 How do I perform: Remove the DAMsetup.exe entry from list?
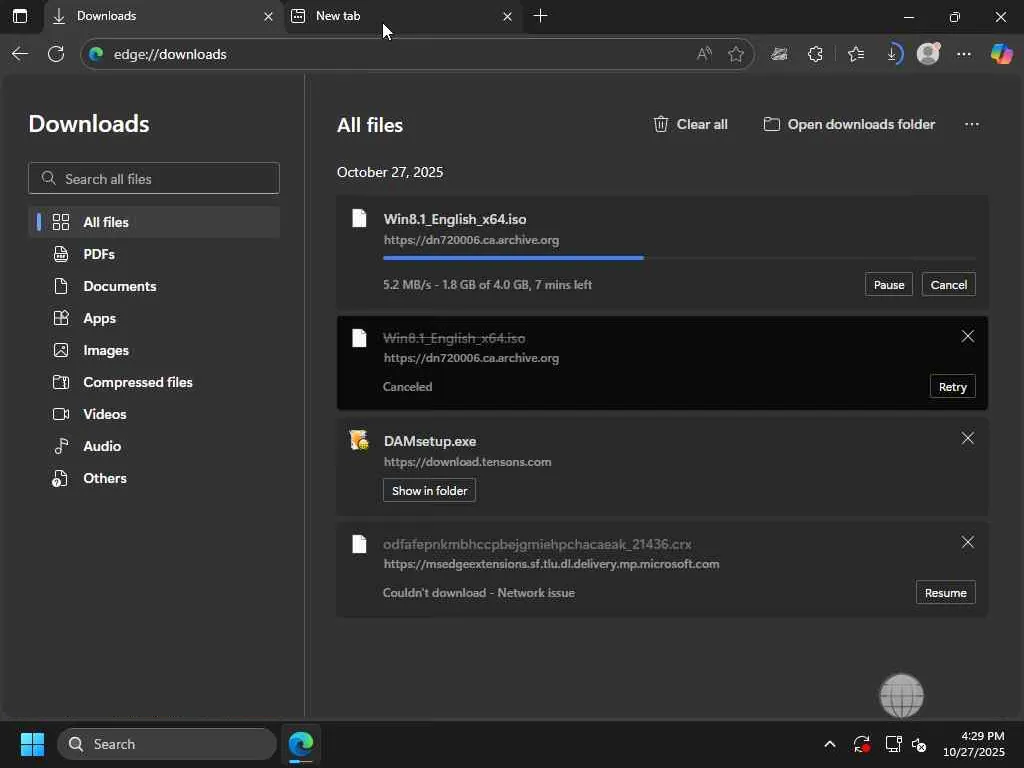tap(967, 438)
